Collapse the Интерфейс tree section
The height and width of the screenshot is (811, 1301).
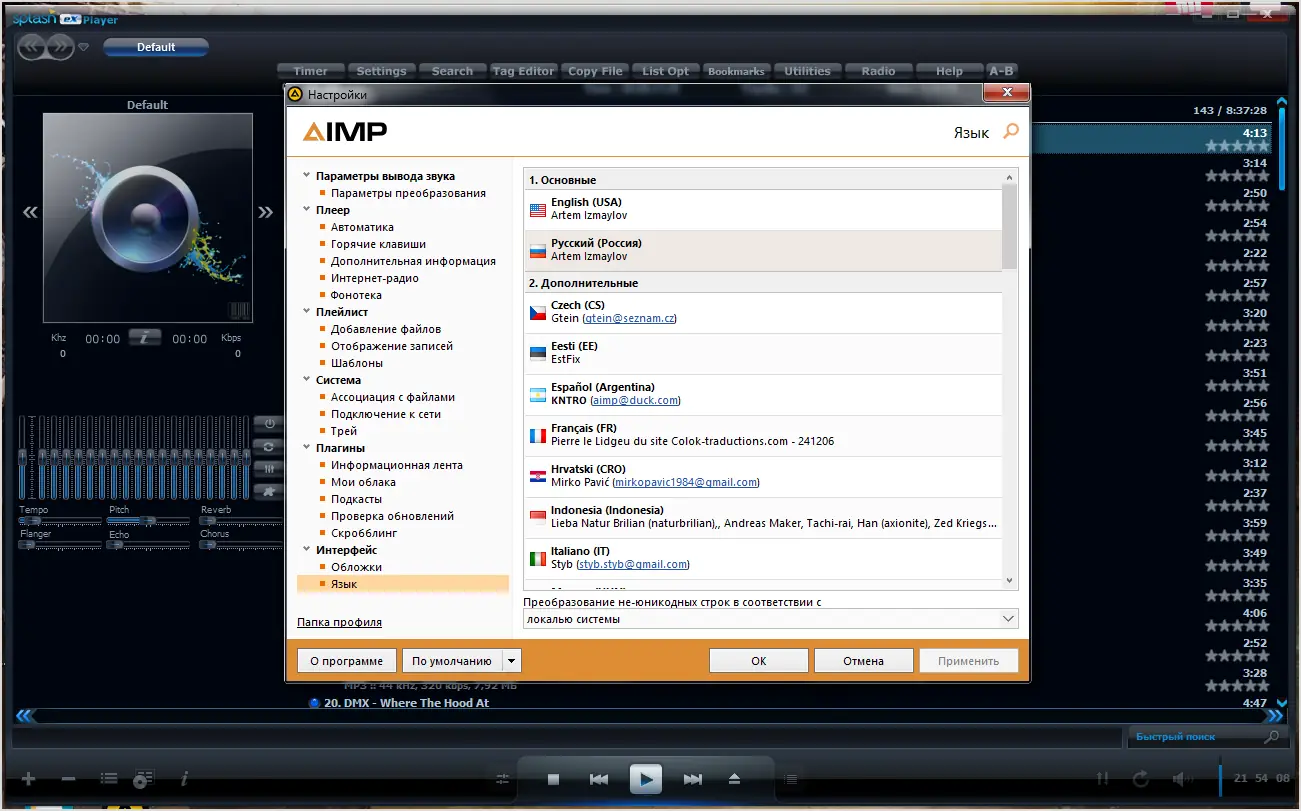click(x=307, y=550)
